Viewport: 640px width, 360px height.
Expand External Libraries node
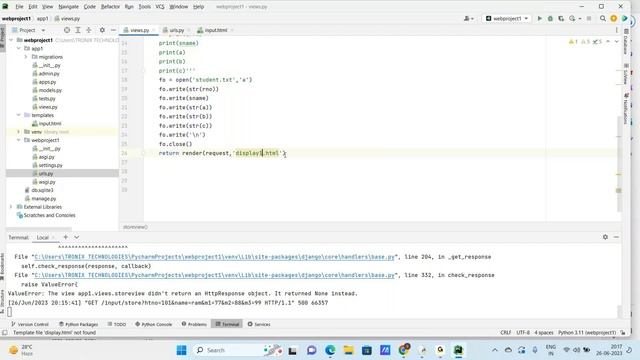[11, 207]
